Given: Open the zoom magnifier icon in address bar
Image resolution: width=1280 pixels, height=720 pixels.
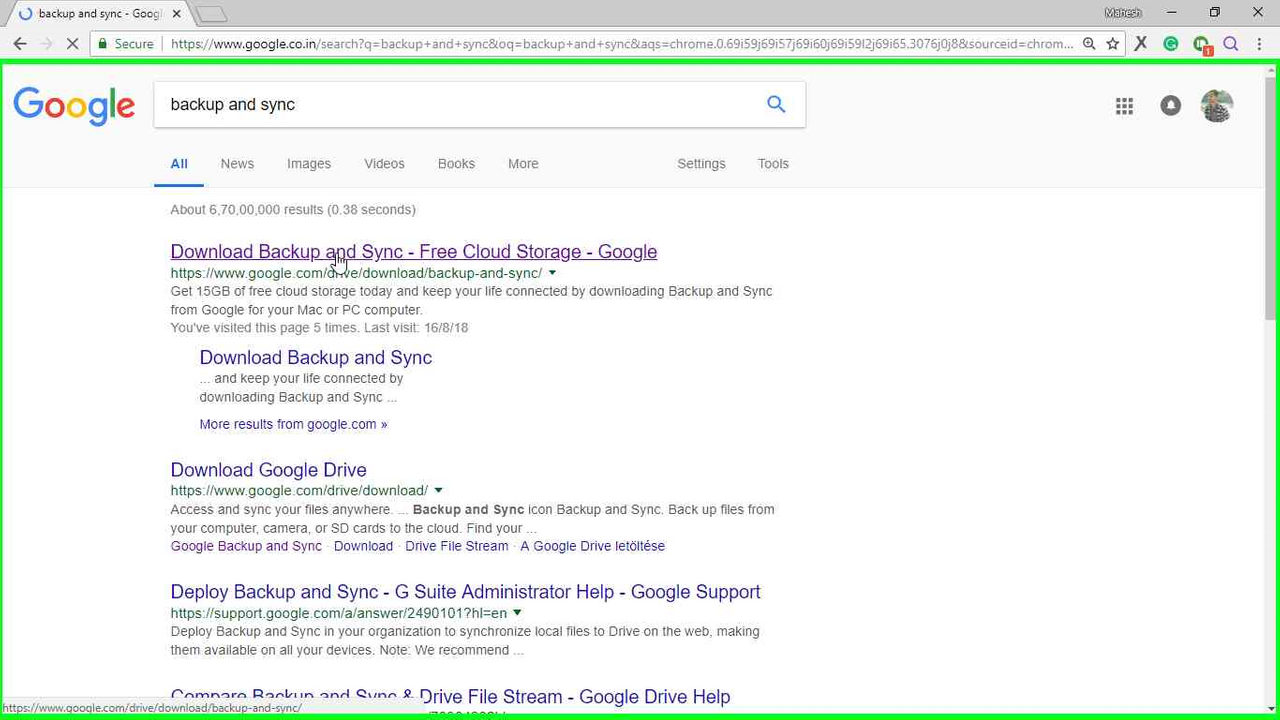Looking at the screenshot, I should pos(1089,44).
